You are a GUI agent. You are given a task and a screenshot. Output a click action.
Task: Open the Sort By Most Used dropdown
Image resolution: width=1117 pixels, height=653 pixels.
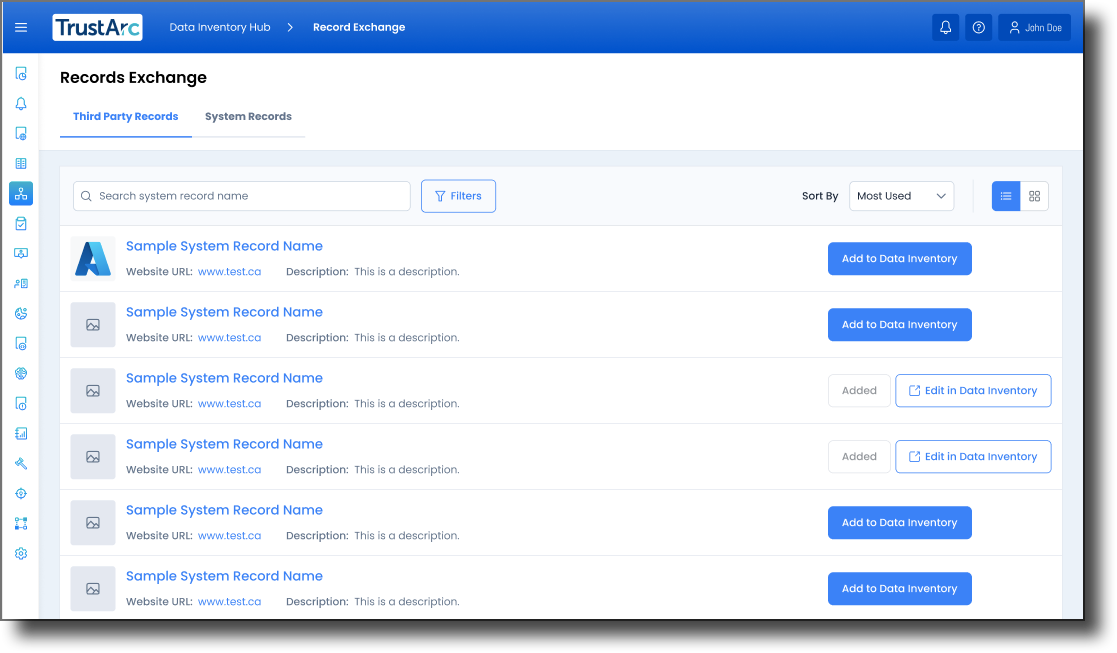901,196
